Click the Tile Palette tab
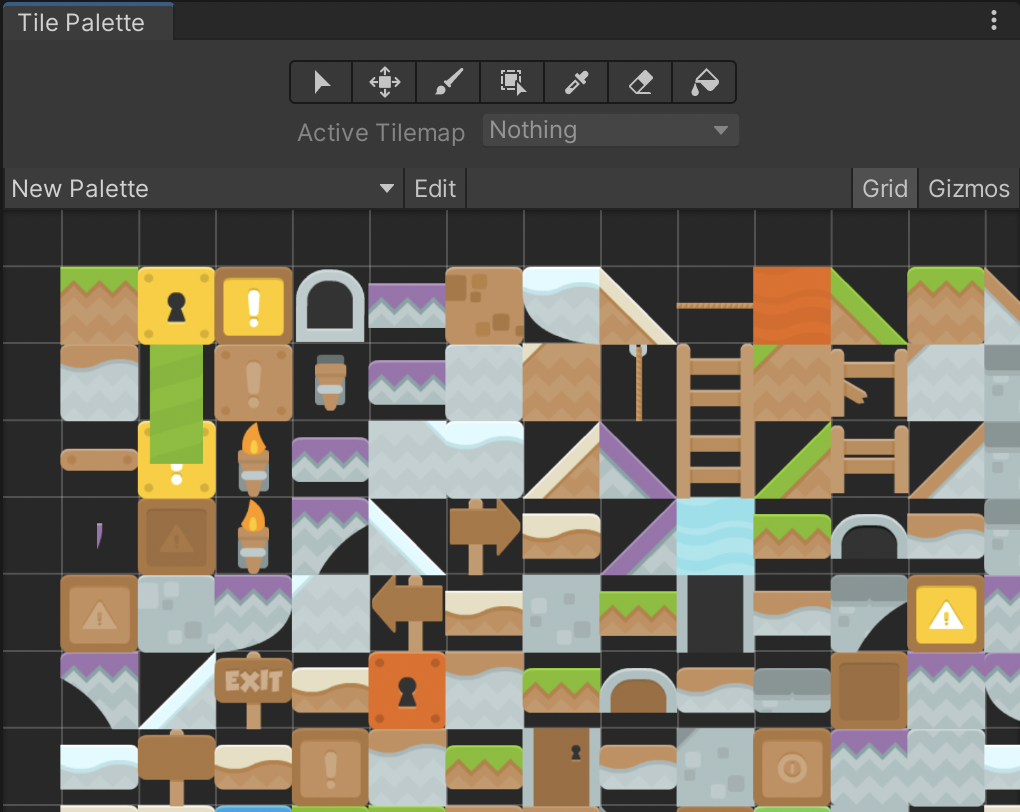The height and width of the screenshot is (812, 1020). (x=81, y=22)
